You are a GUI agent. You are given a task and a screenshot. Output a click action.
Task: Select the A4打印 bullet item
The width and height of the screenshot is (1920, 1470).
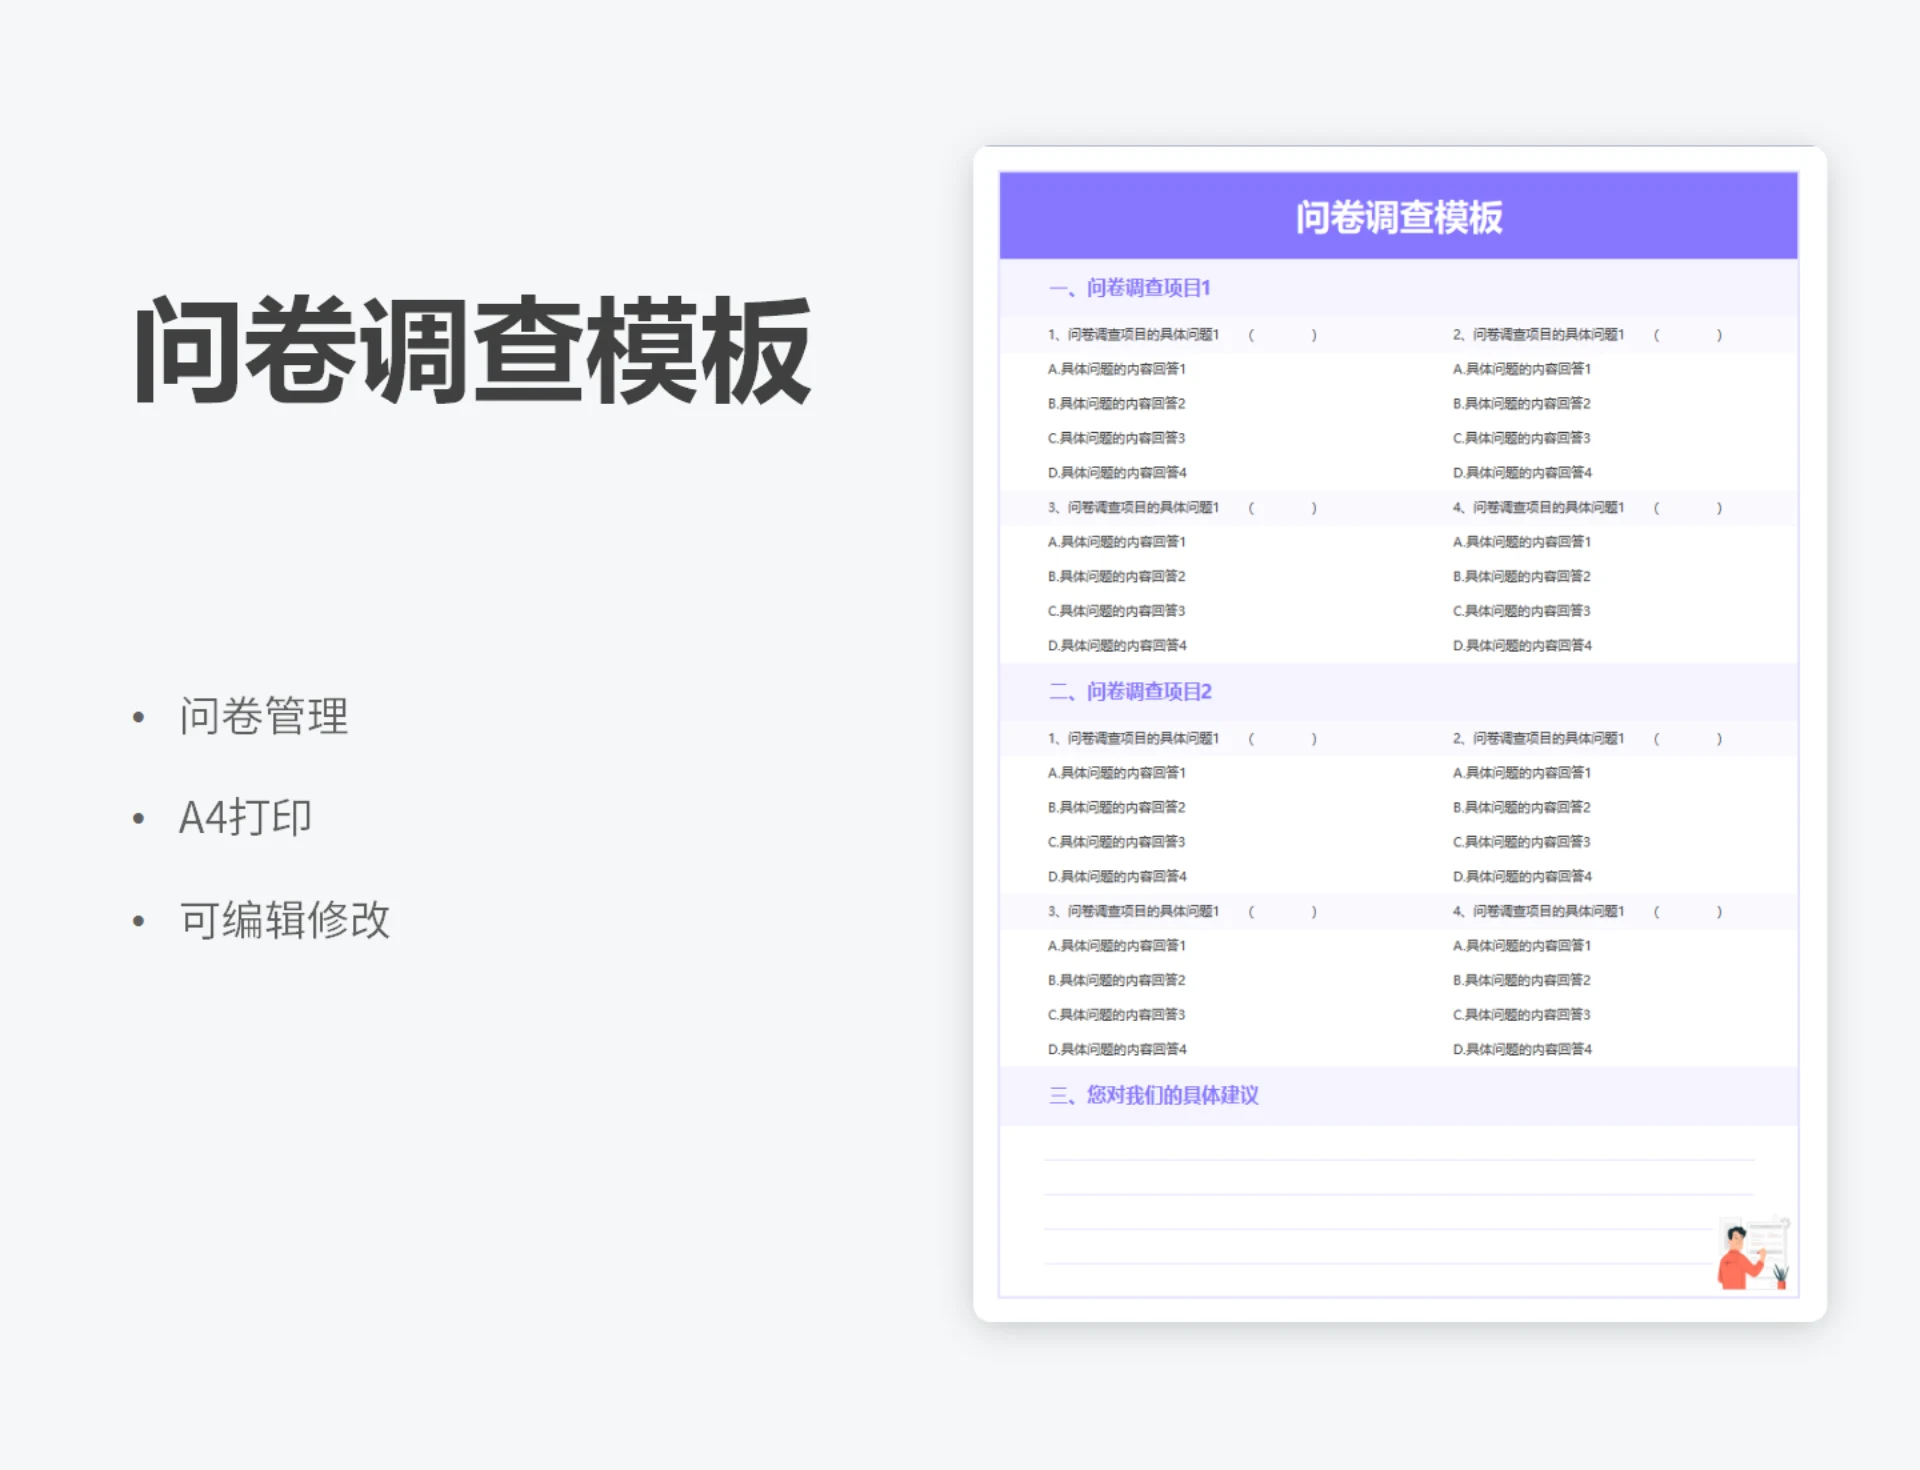pyautogui.click(x=245, y=817)
